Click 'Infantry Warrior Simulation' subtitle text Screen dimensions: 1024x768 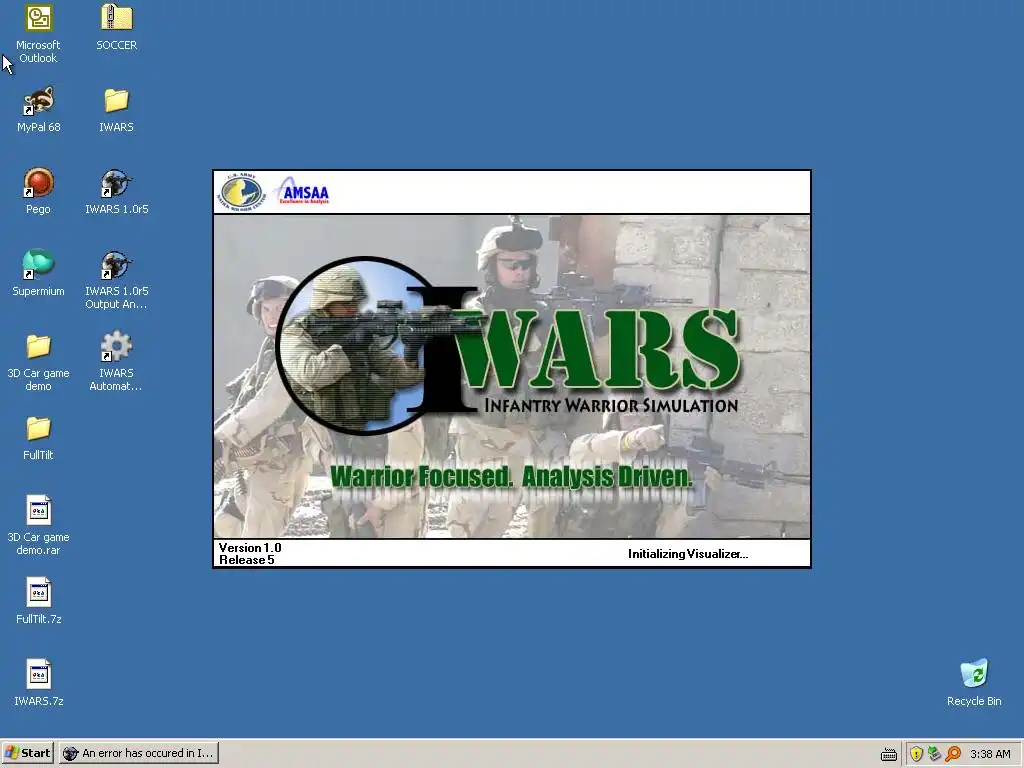(x=611, y=406)
